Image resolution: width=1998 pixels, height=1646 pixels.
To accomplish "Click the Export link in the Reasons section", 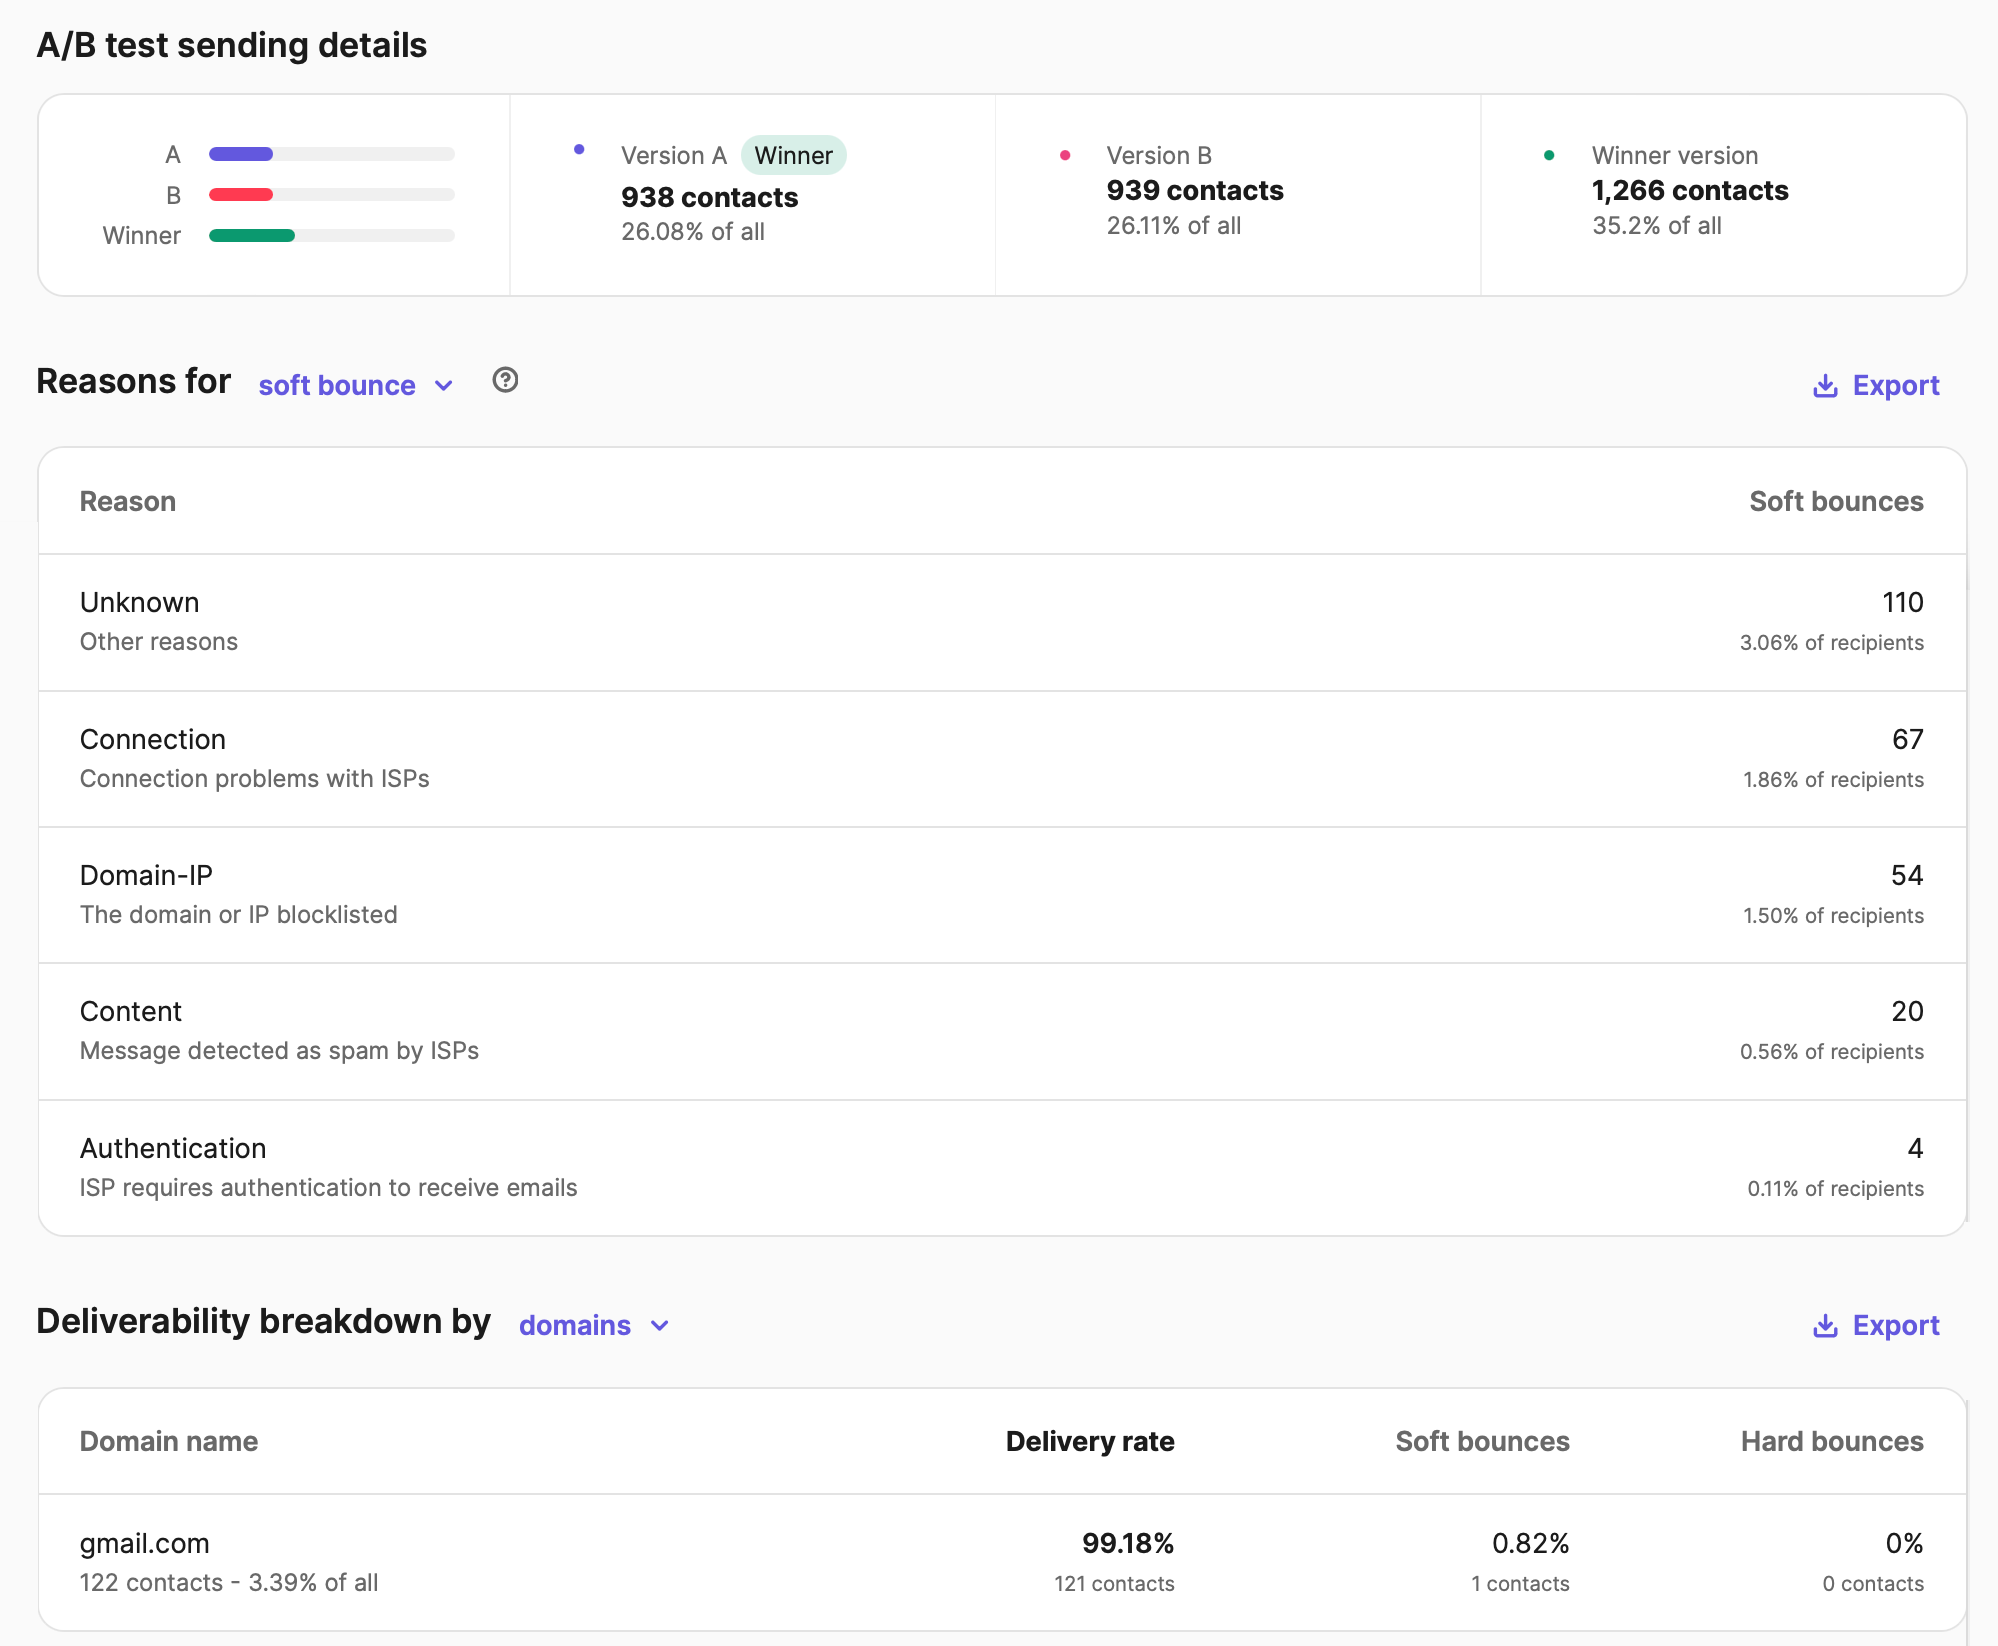I will [x=1896, y=385].
